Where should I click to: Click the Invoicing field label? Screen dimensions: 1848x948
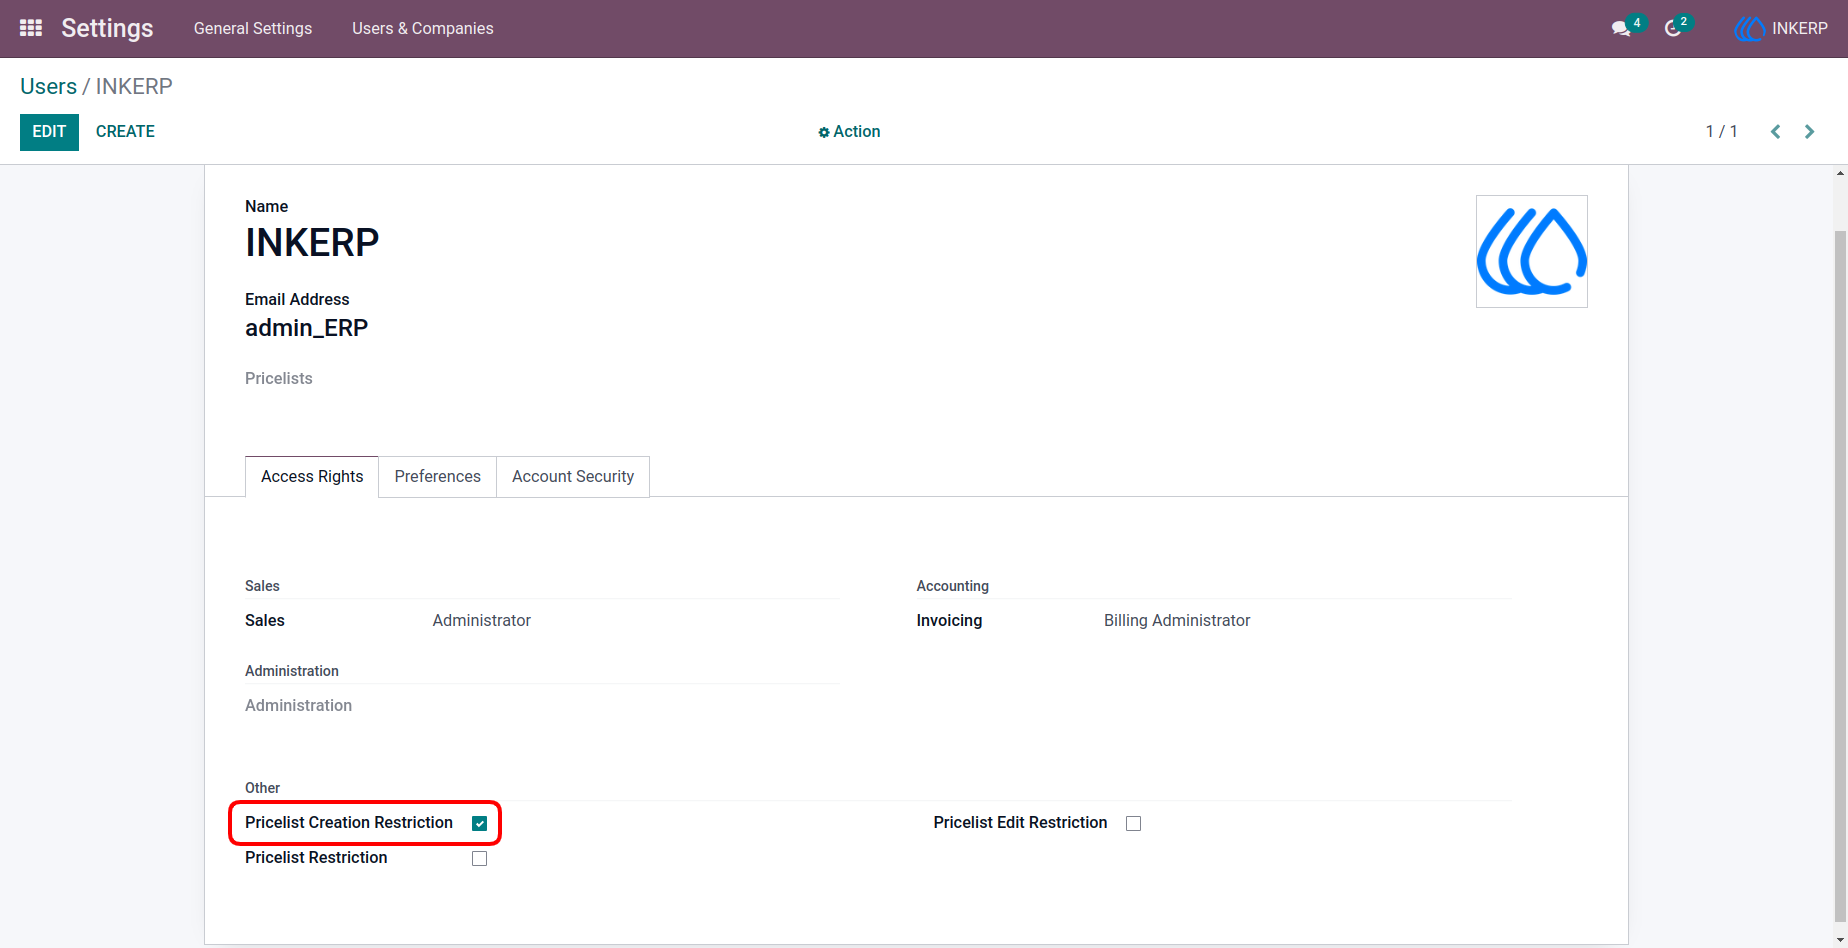click(949, 621)
